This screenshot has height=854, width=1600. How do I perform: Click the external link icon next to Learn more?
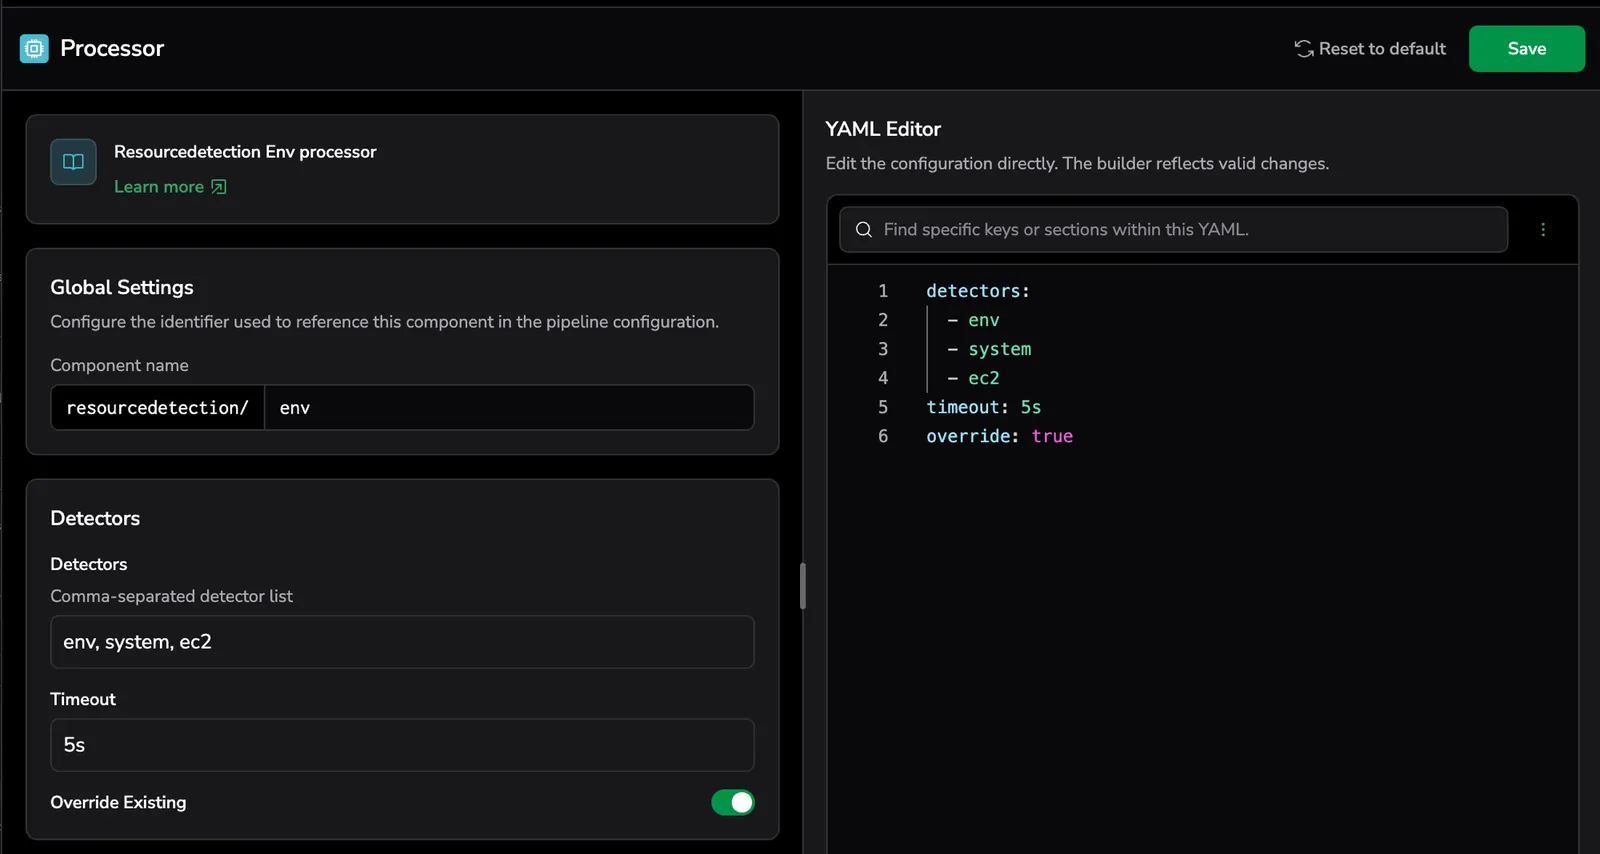point(219,187)
